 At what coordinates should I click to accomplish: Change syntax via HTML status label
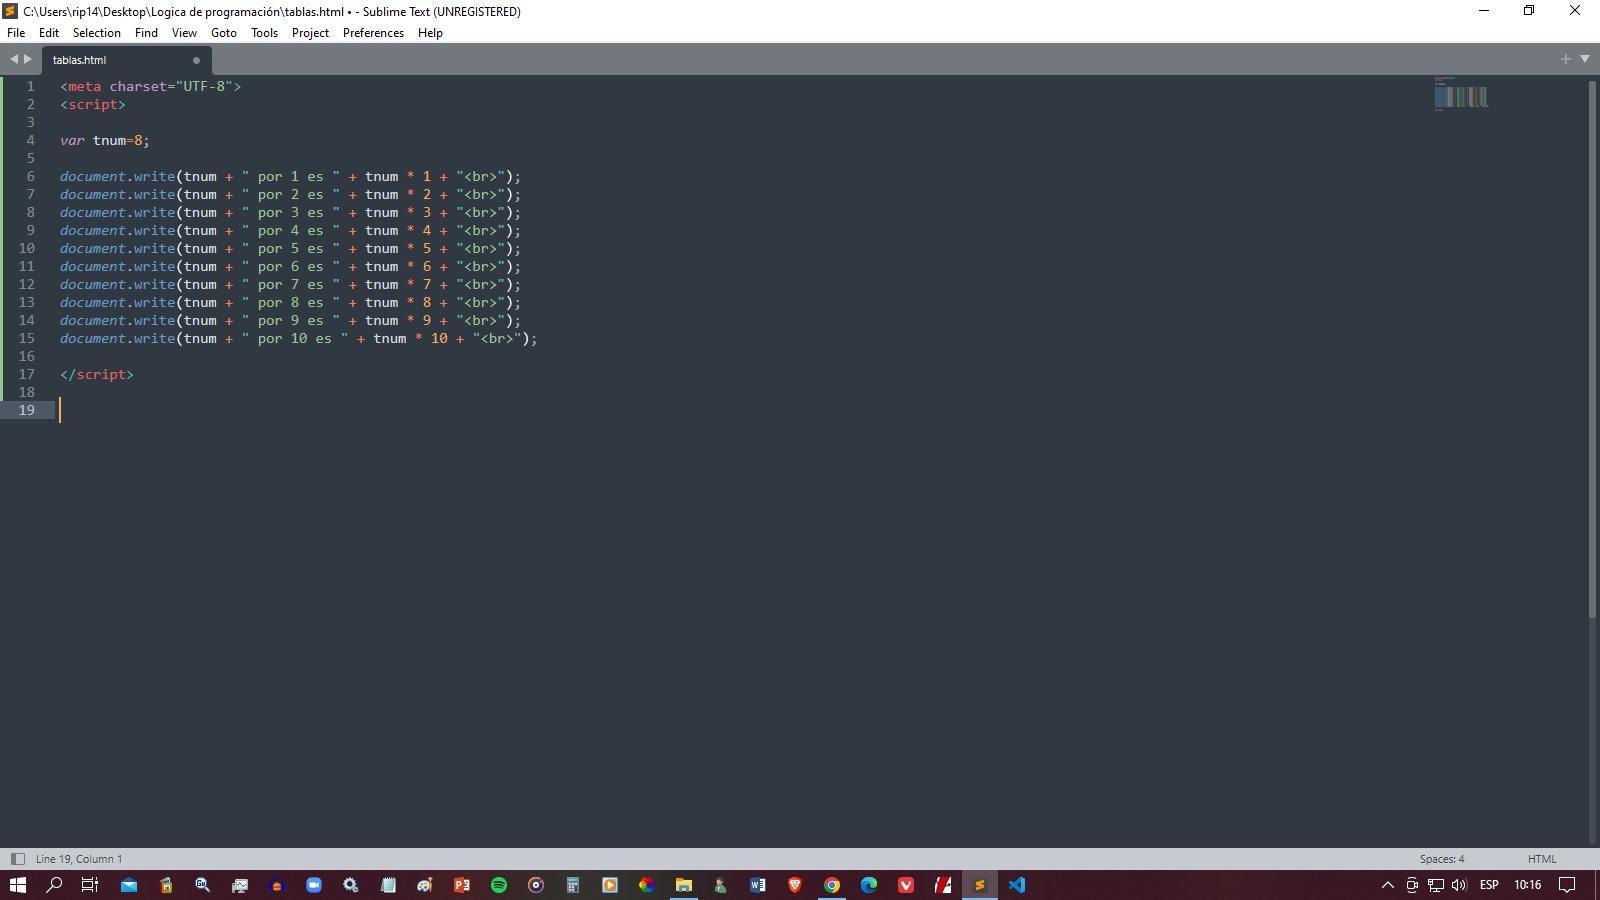click(1542, 859)
